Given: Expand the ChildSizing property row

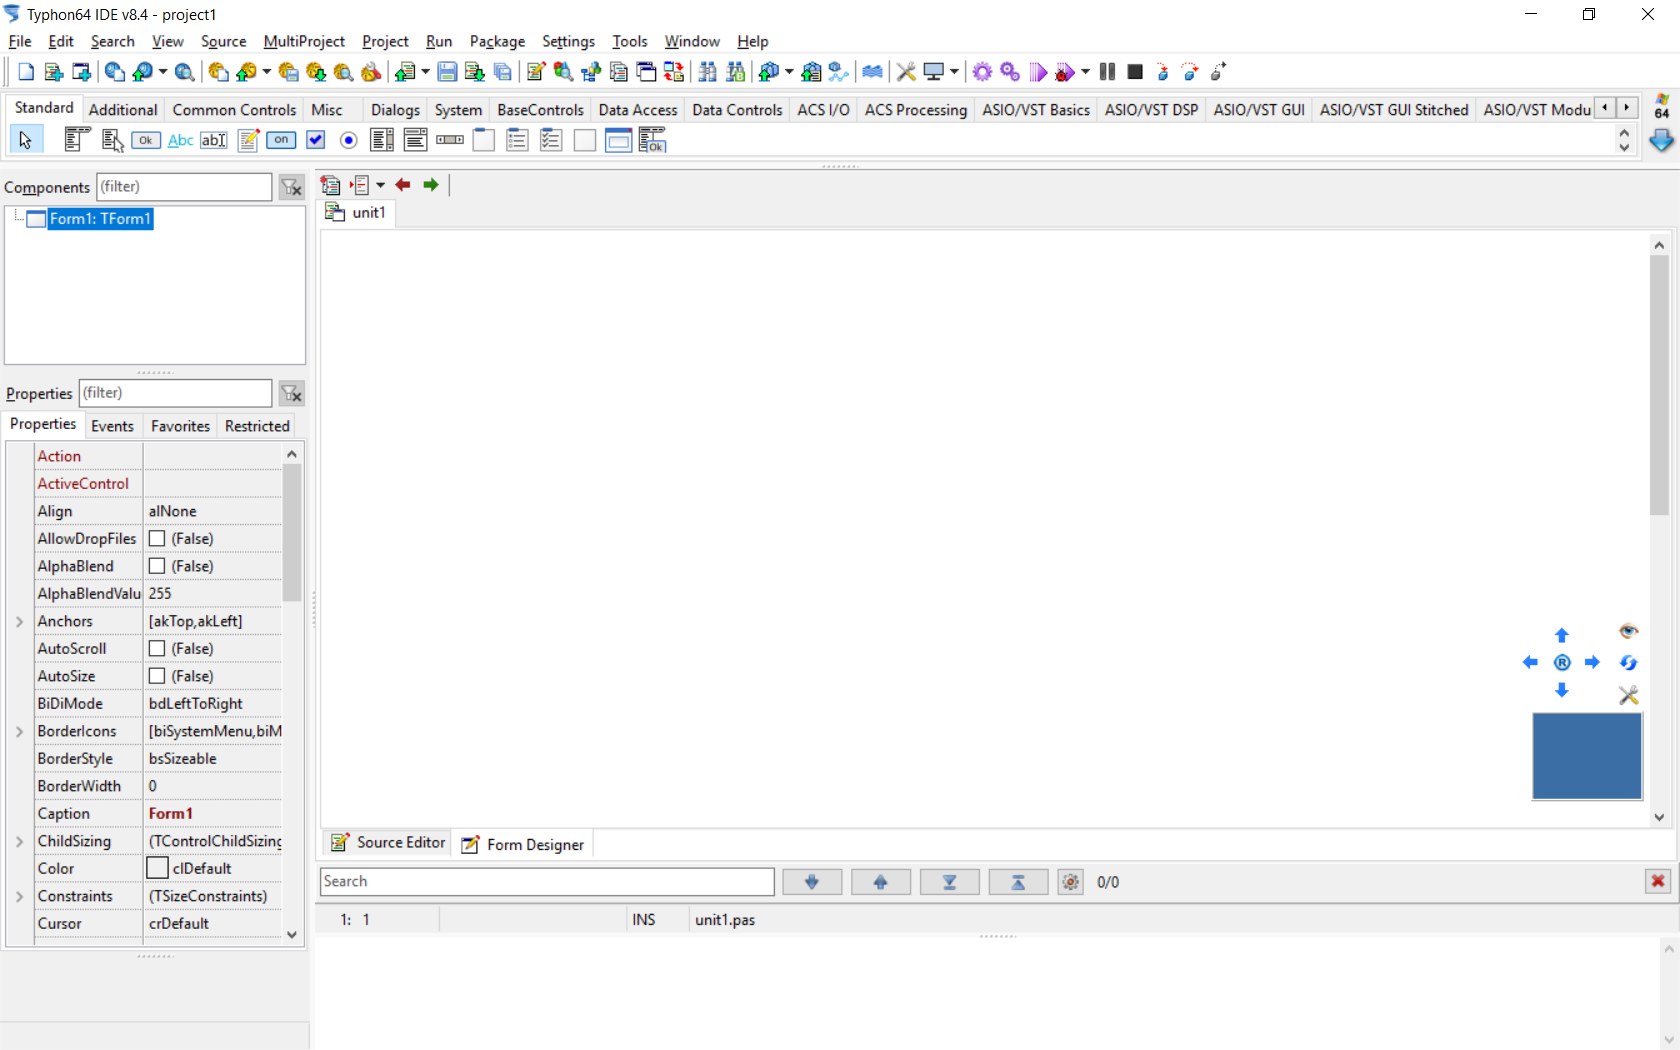Looking at the screenshot, I should pos(19,842).
